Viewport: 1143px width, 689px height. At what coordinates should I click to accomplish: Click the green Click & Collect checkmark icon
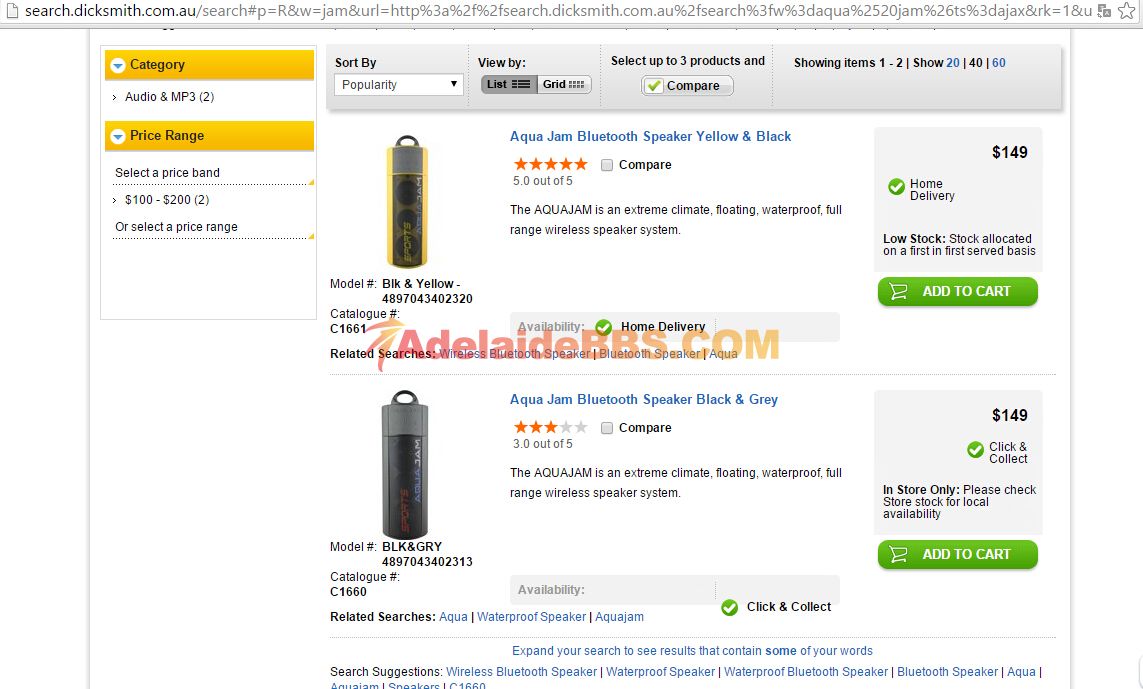point(975,451)
